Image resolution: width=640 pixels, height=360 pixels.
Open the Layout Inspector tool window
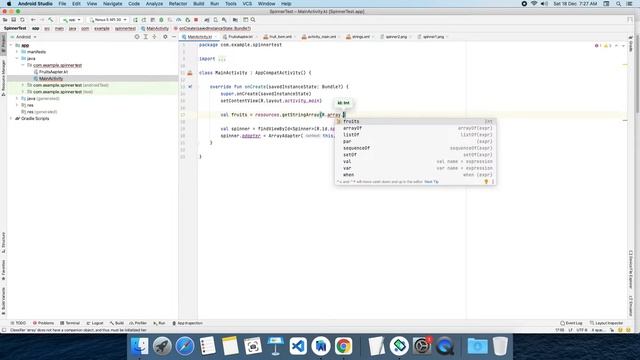[x=607, y=323]
